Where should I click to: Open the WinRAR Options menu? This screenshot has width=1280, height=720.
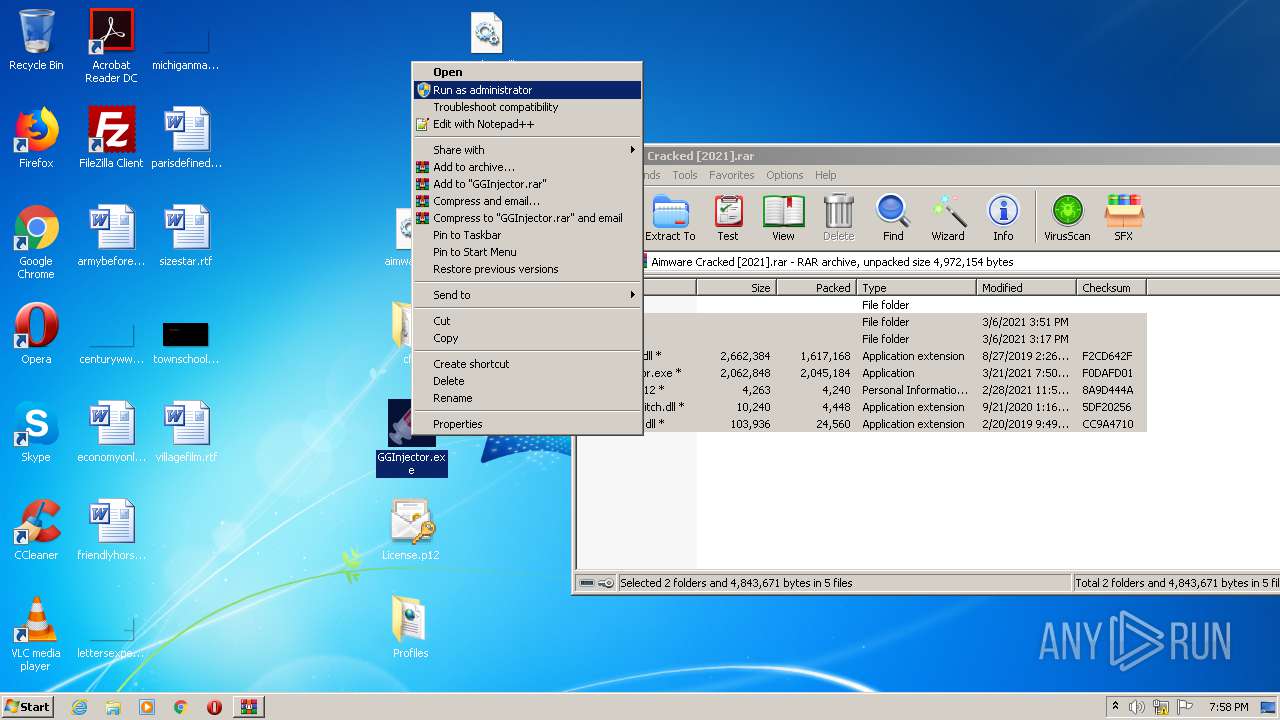[785, 175]
